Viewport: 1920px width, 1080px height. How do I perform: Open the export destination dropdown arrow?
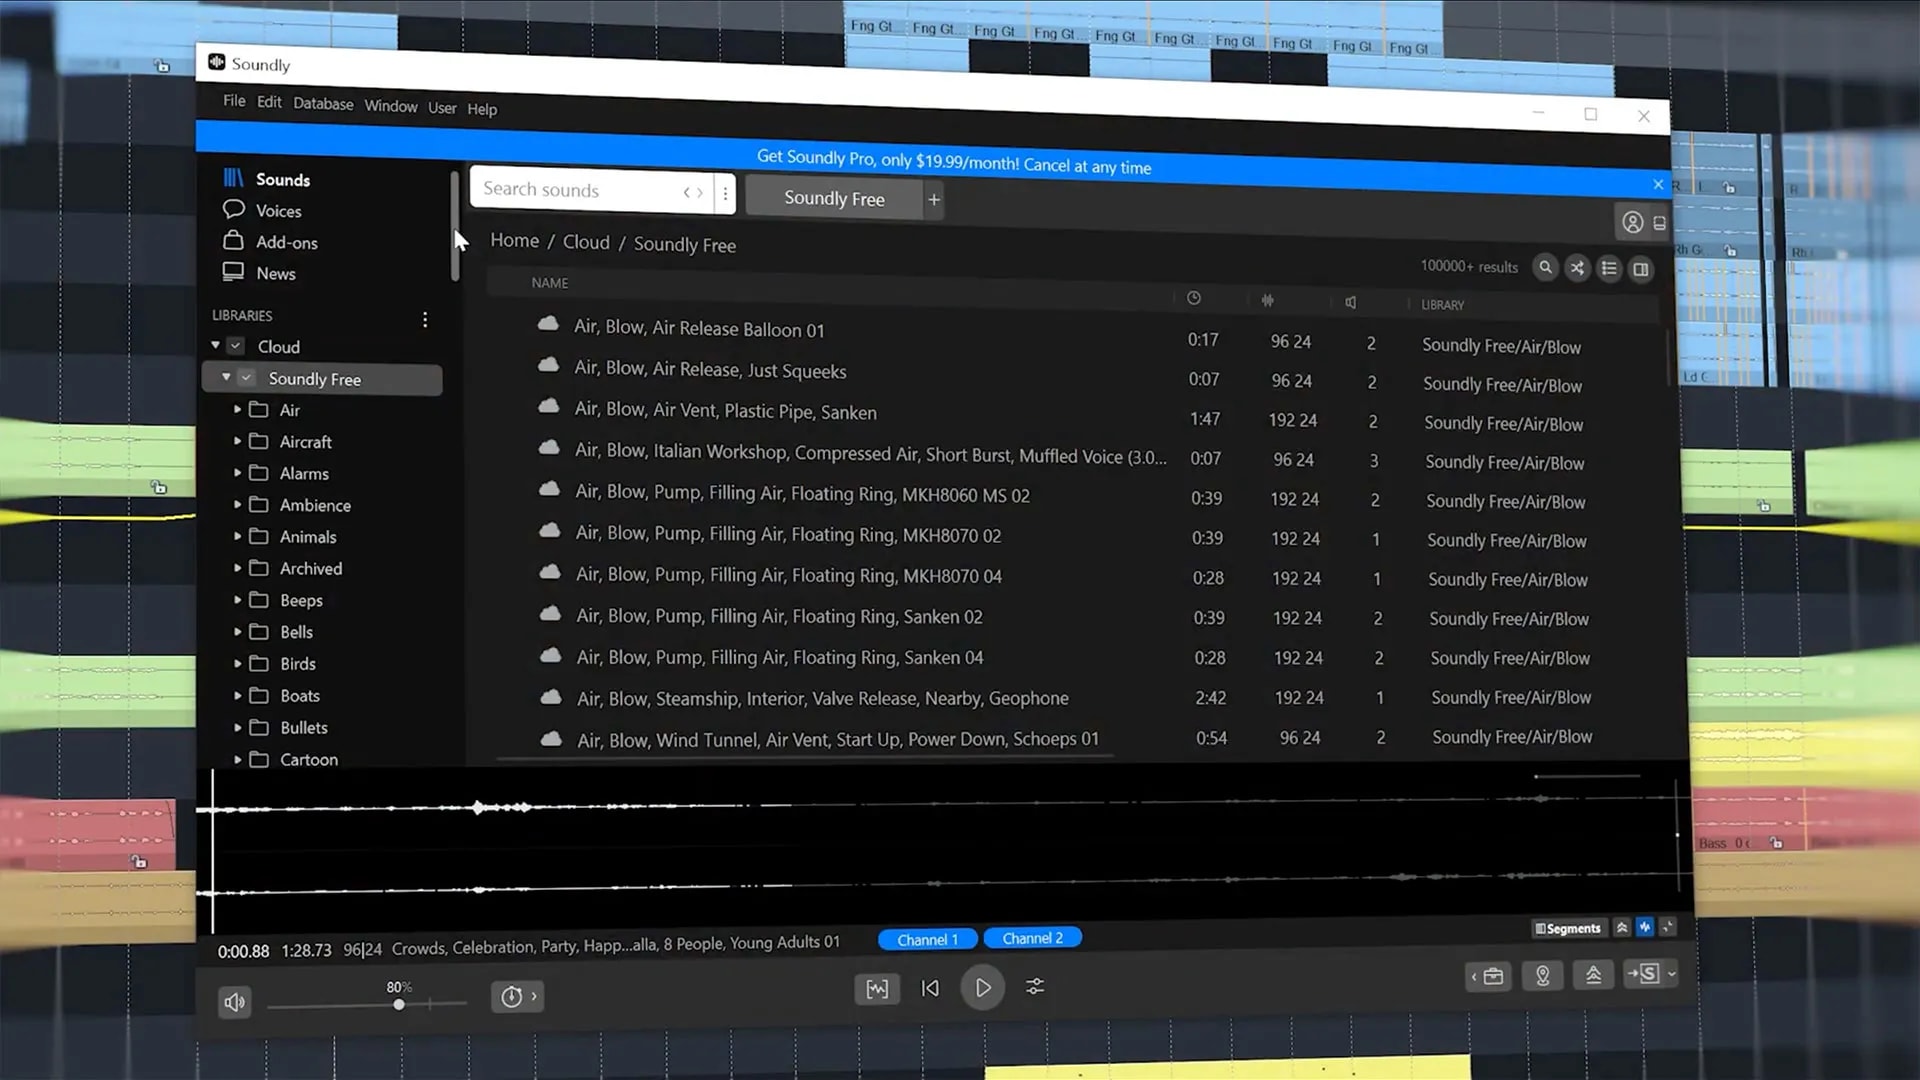click(x=1668, y=974)
